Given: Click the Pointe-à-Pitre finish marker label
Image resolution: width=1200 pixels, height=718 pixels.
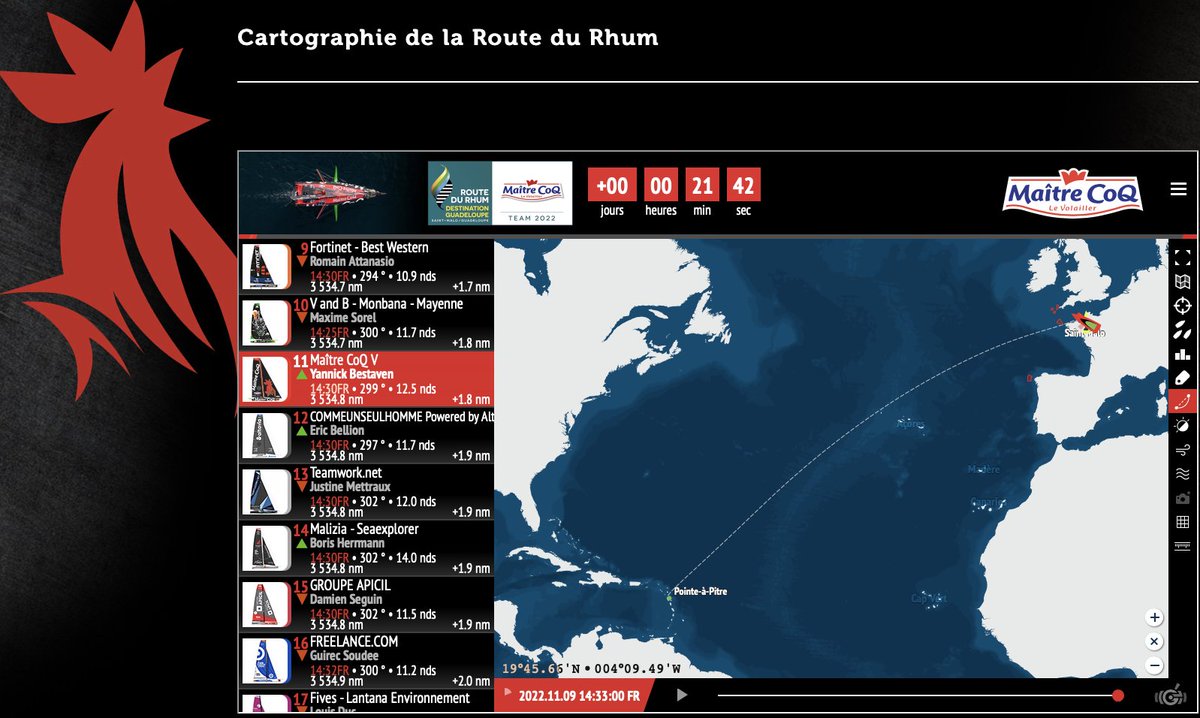Looking at the screenshot, I should (x=700, y=592).
